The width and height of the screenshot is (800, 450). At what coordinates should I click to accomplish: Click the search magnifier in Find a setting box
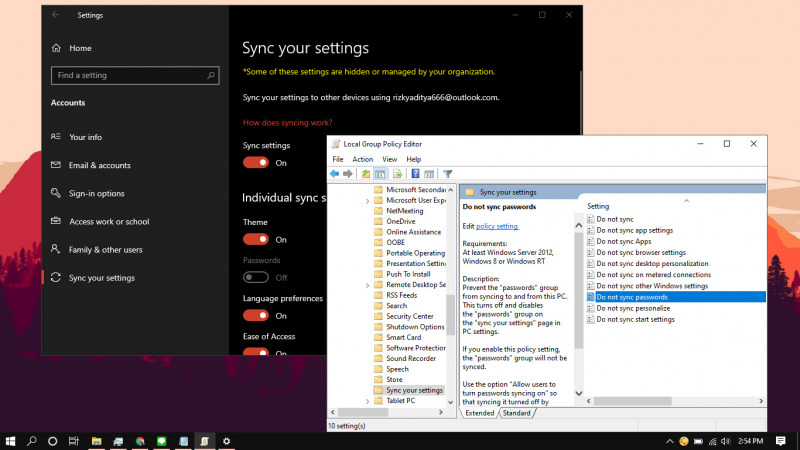[x=211, y=76]
